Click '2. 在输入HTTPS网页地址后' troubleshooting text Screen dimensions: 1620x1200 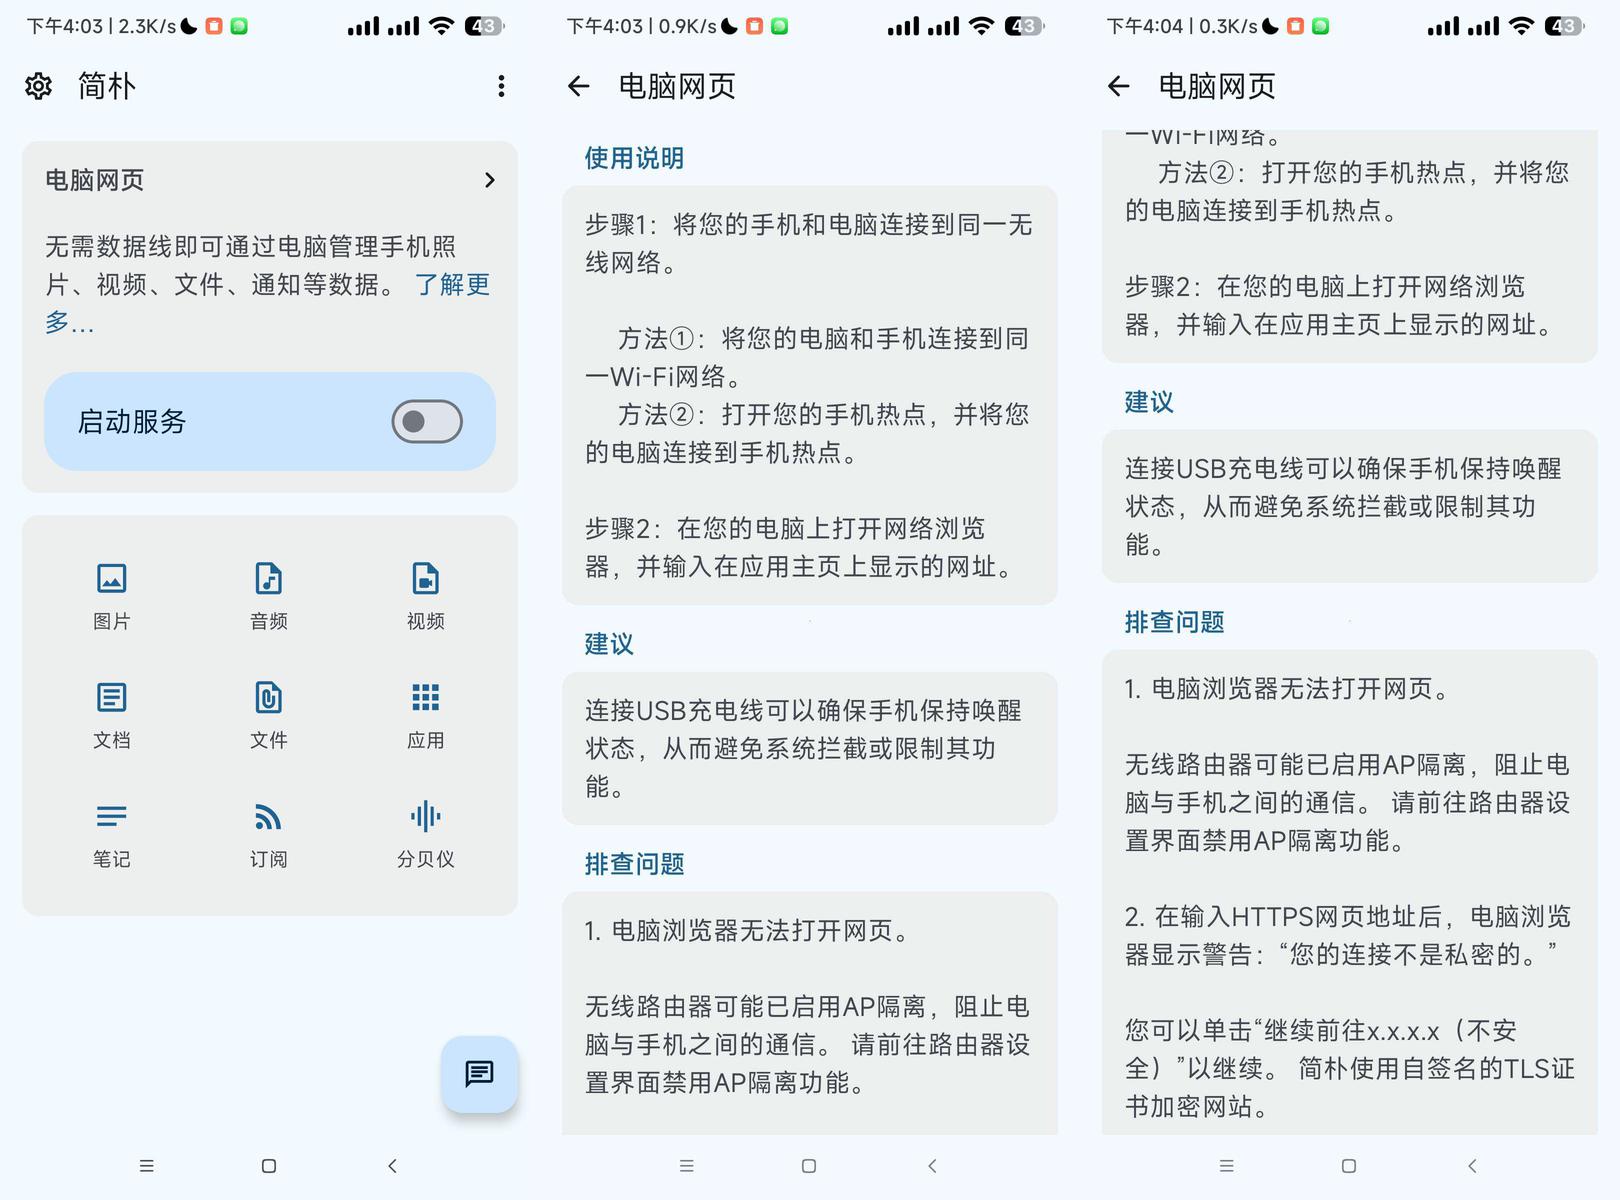pyautogui.click(x=1348, y=936)
